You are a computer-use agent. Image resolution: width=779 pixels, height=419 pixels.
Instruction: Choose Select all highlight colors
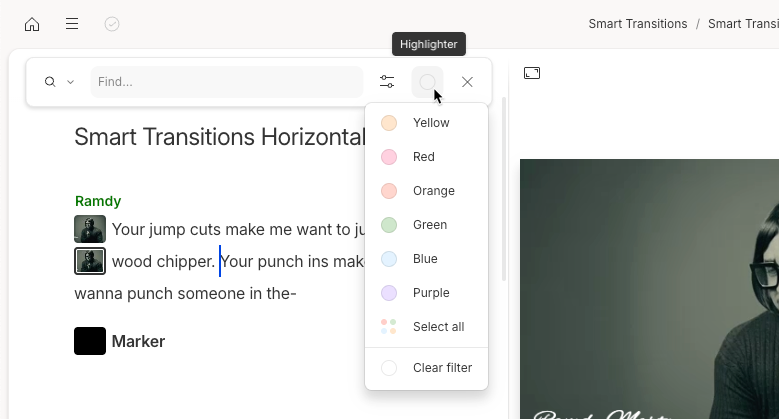tap(426, 327)
